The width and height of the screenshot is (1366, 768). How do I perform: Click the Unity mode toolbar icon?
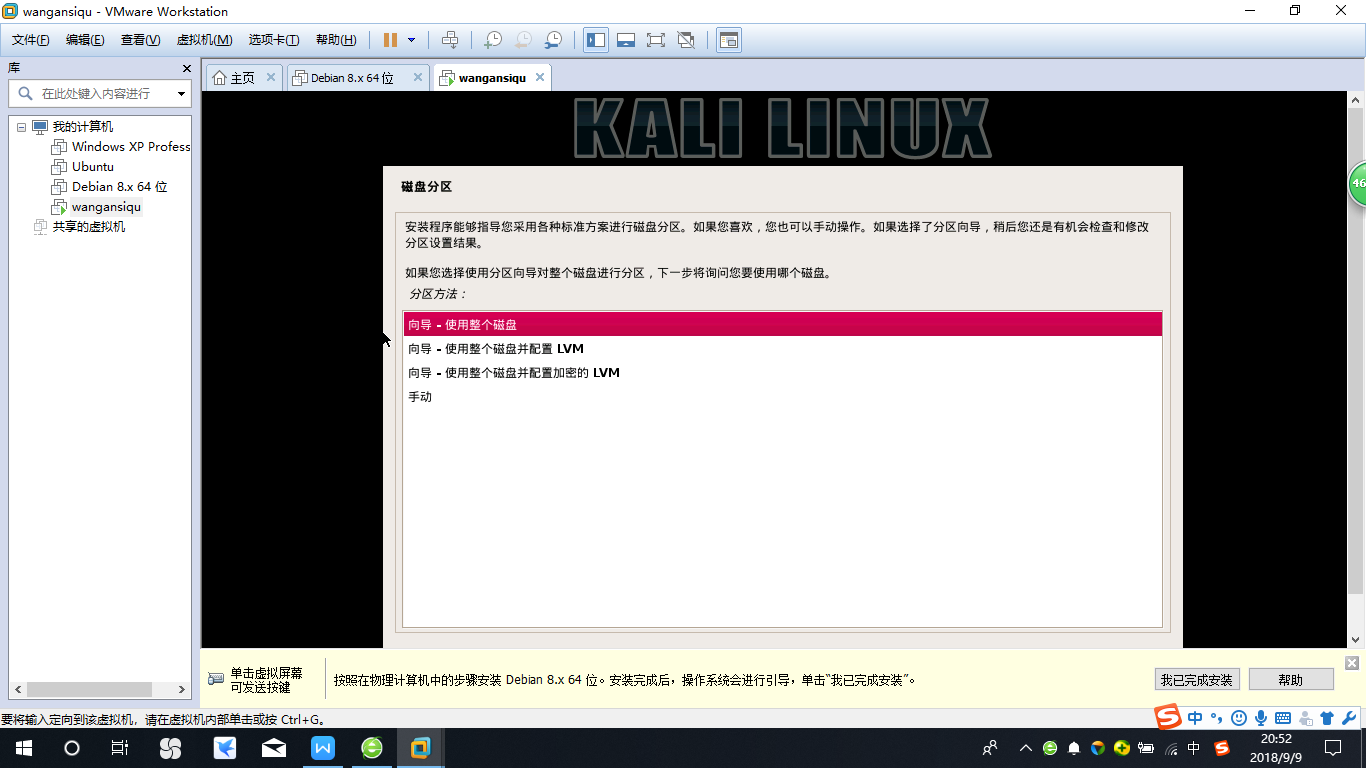(x=686, y=40)
